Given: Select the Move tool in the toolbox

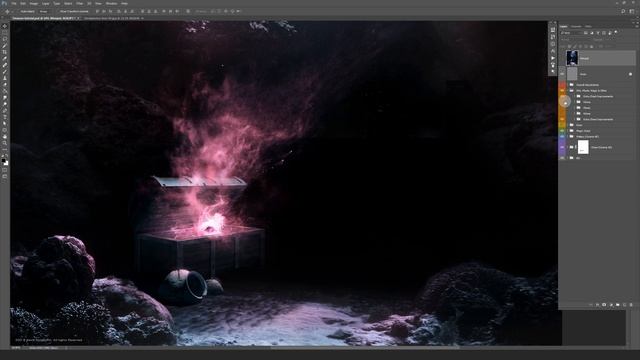Looking at the screenshot, I should (x=5, y=26).
